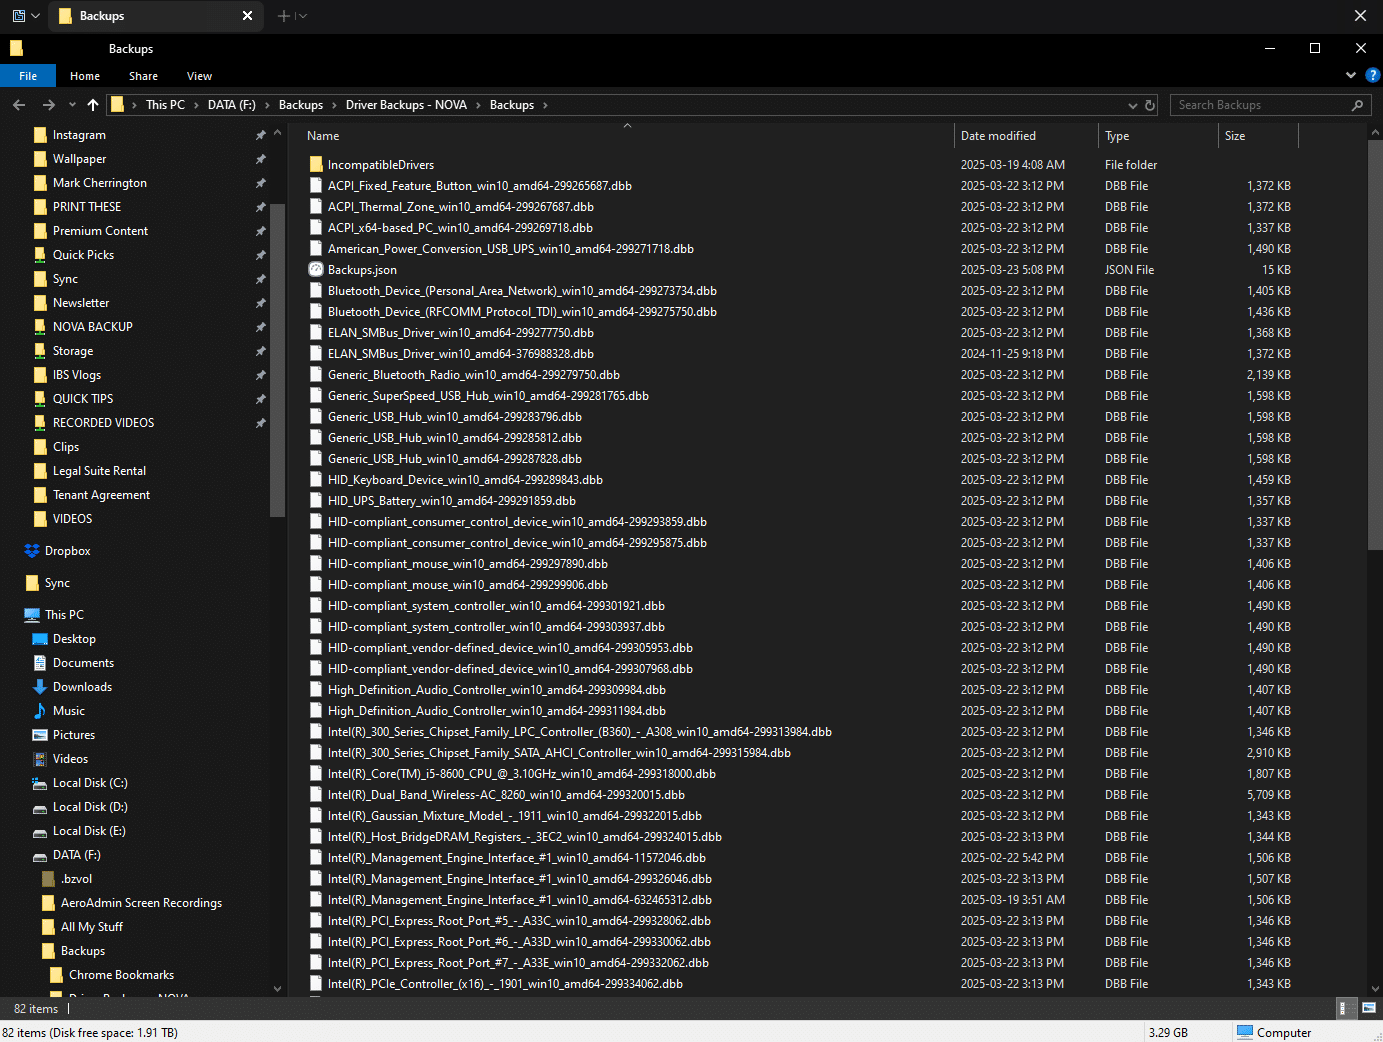1383x1042 pixels.
Task: Open the File menu
Action: tap(27, 75)
